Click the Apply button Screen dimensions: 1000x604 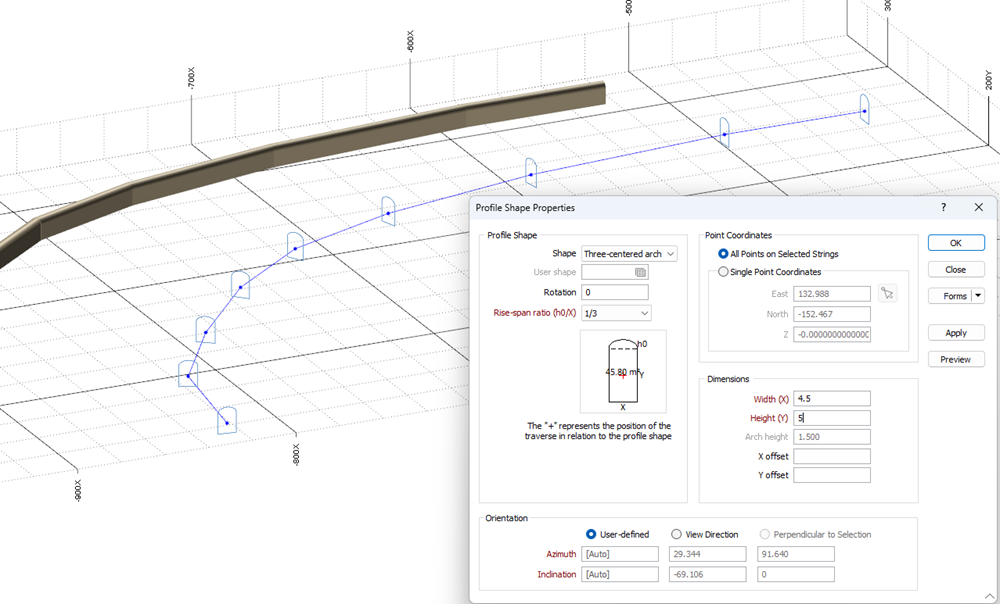pos(955,333)
